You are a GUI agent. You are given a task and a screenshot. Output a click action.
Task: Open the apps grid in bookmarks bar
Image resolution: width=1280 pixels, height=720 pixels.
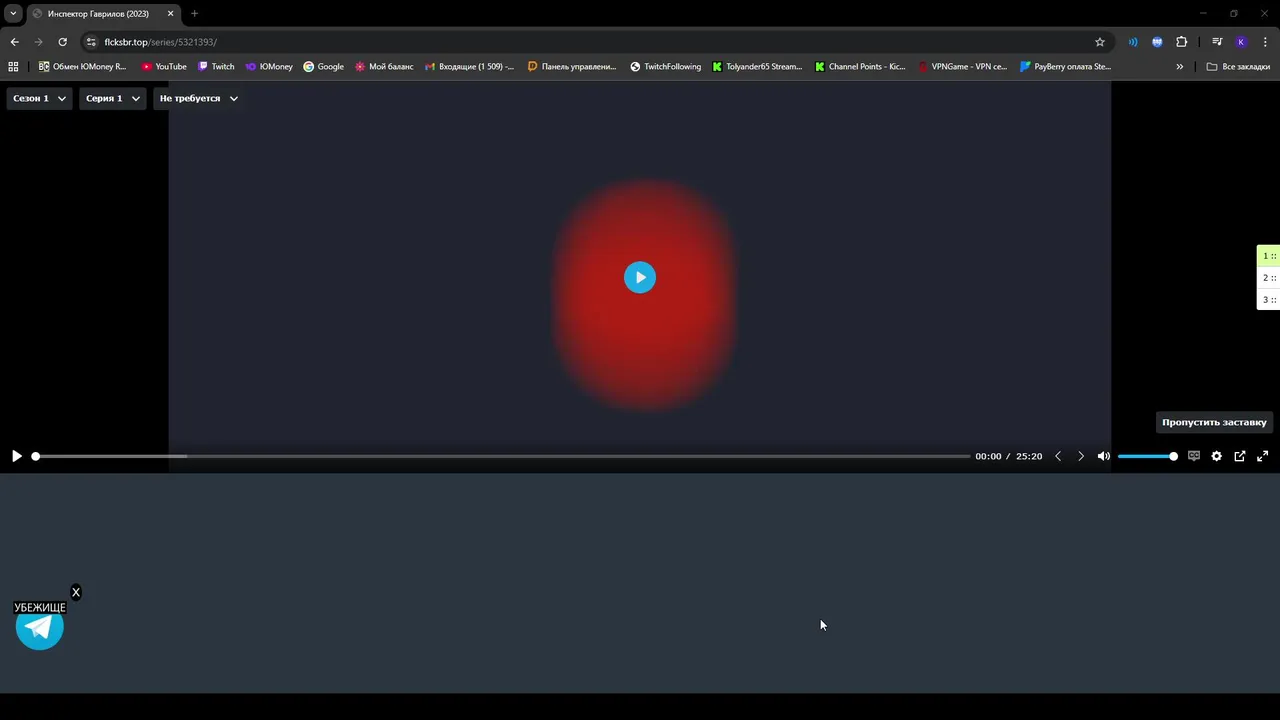coord(13,67)
